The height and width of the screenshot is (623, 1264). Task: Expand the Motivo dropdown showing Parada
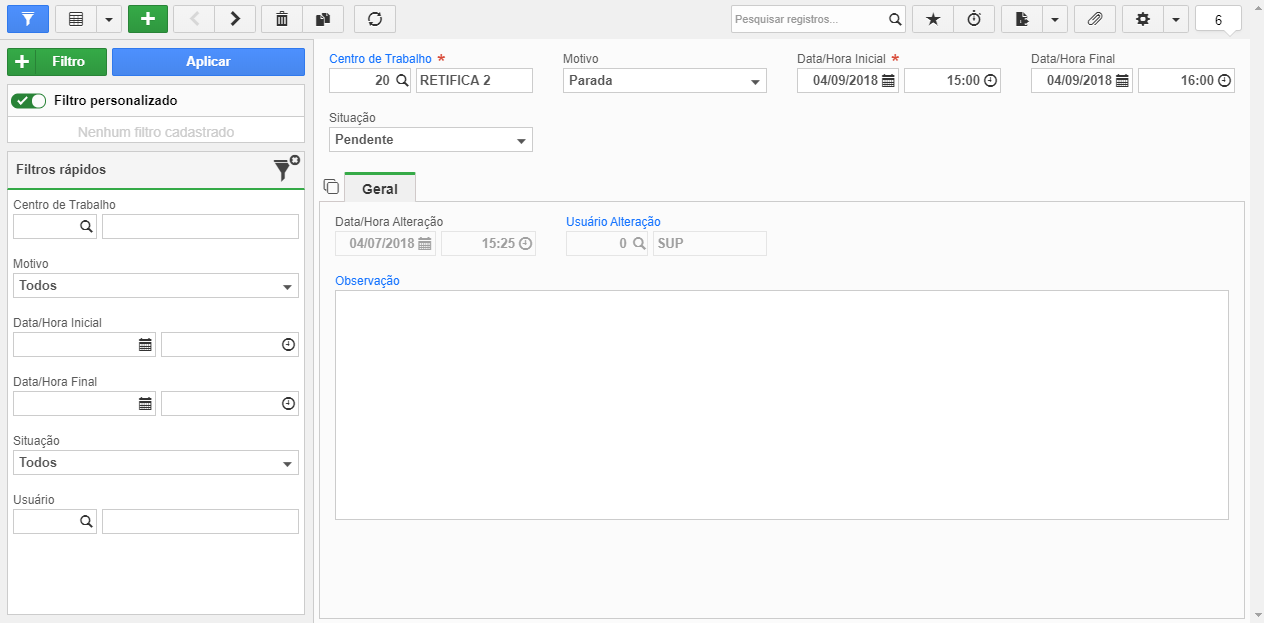665,81
